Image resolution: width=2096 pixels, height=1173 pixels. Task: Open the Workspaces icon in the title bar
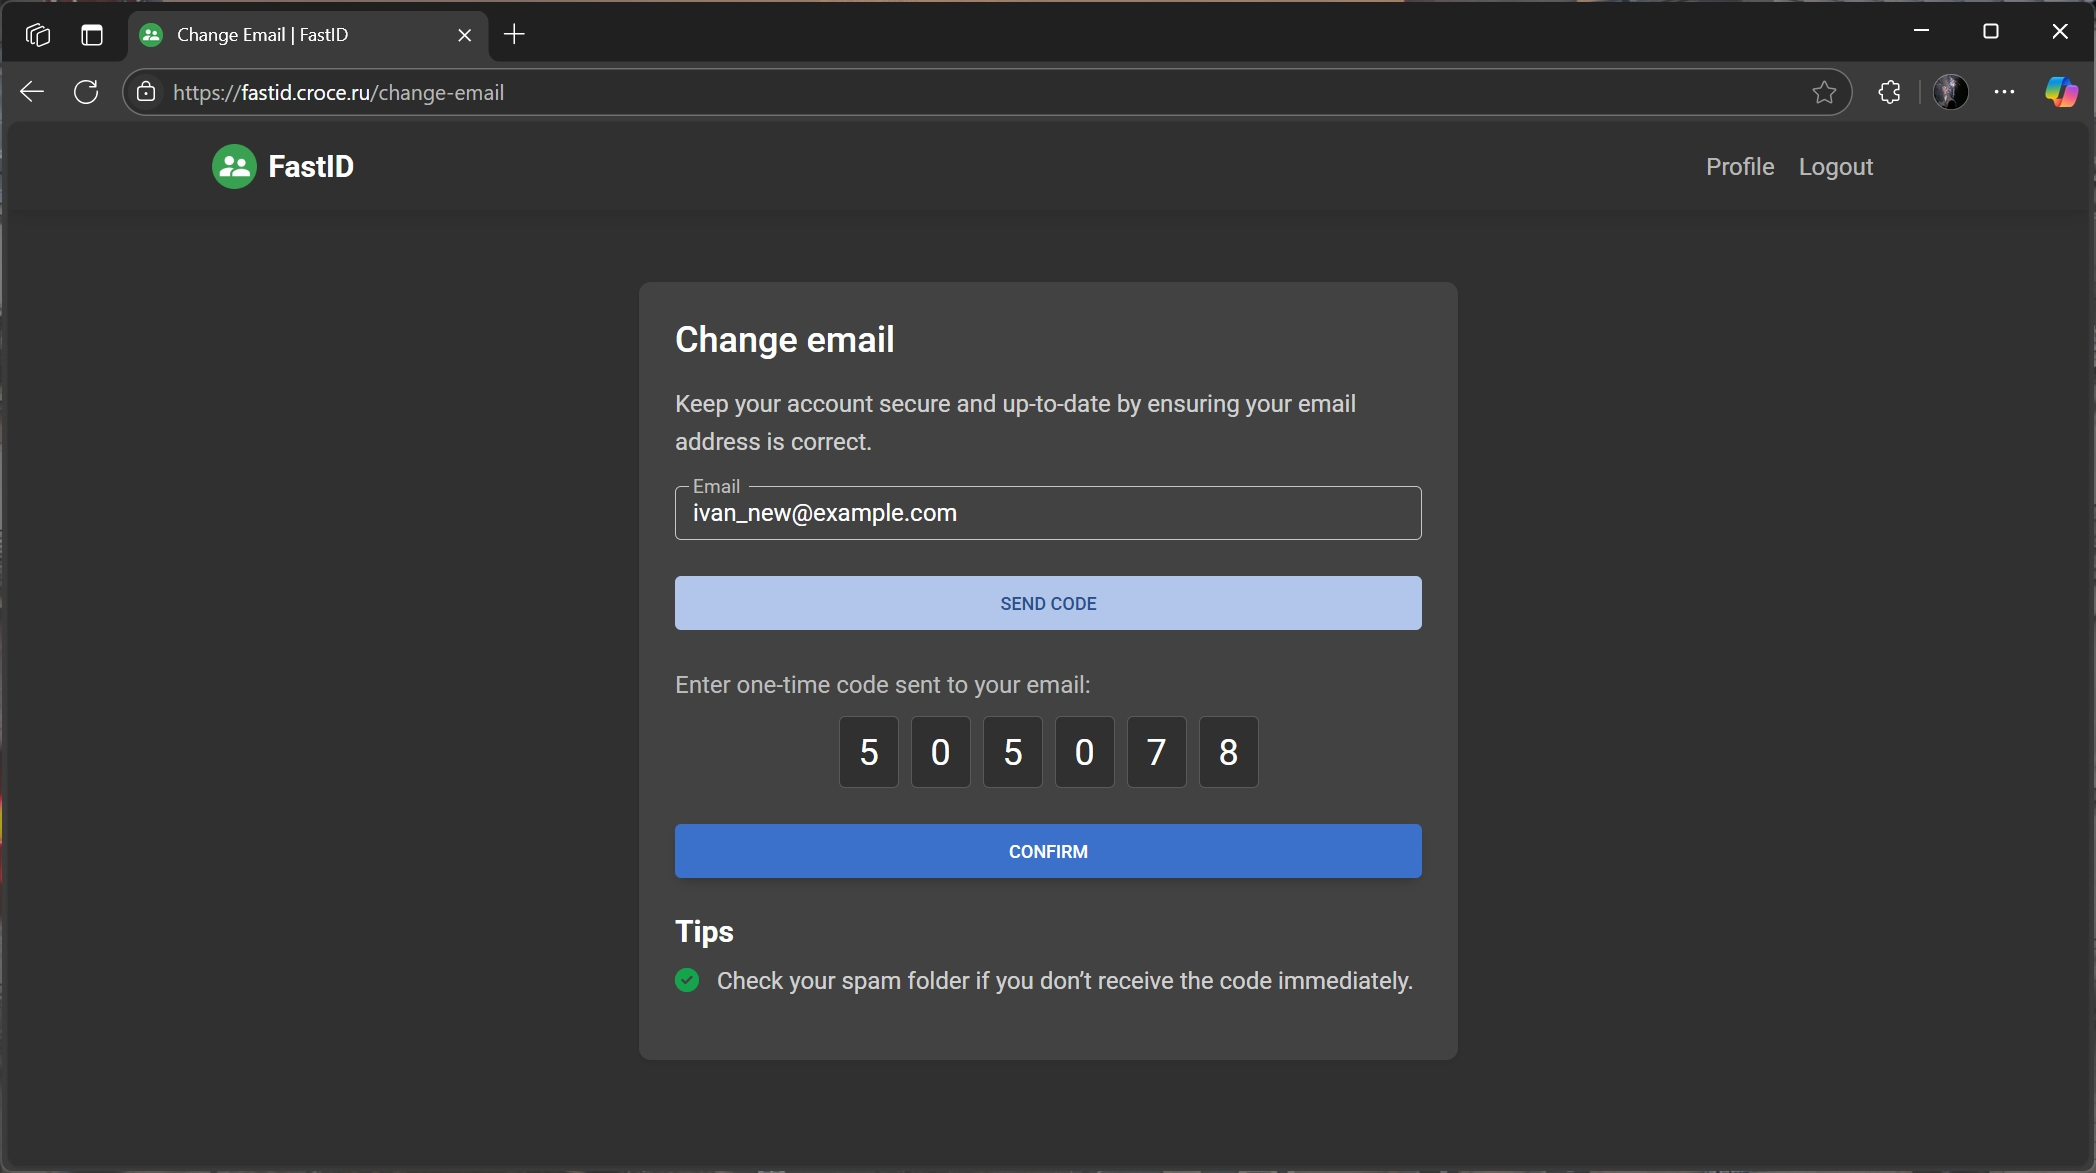tap(38, 35)
